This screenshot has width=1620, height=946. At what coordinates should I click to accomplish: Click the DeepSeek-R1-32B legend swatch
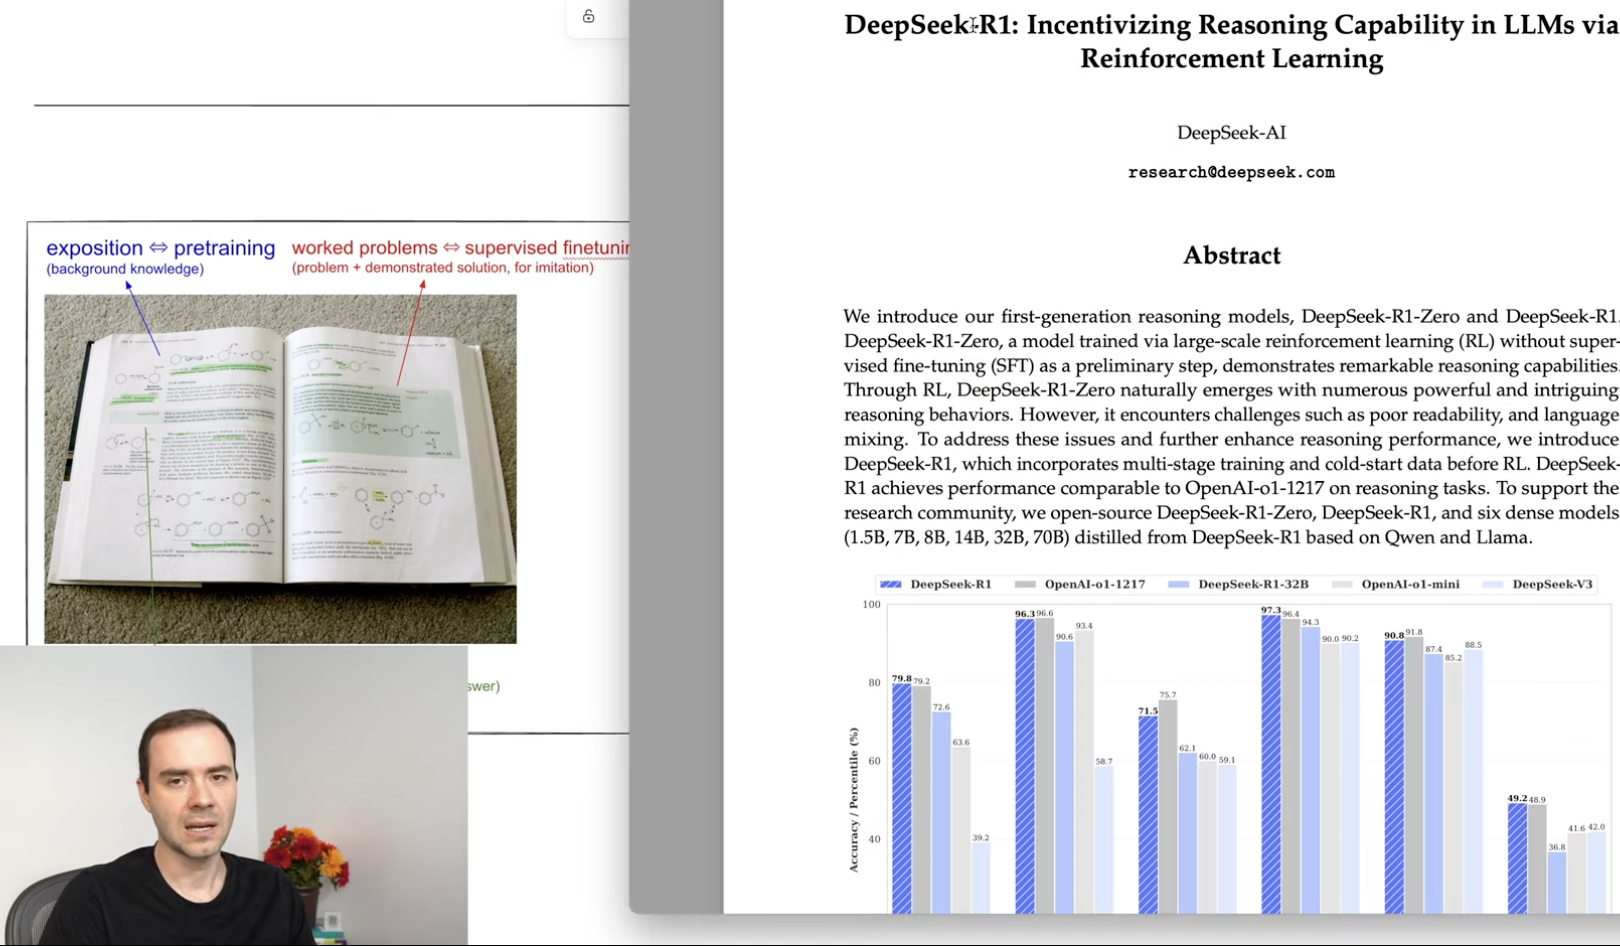coord(1178,584)
